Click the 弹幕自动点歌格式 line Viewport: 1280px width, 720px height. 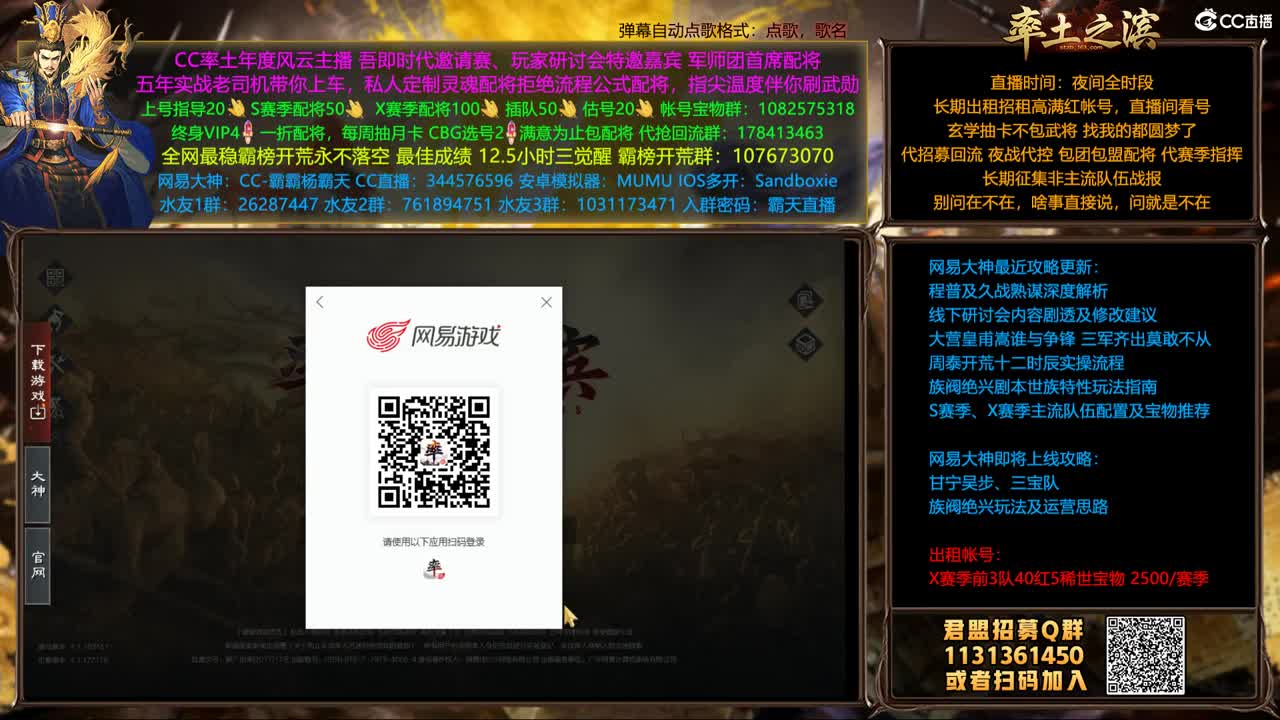pyautogui.click(x=733, y=31)
